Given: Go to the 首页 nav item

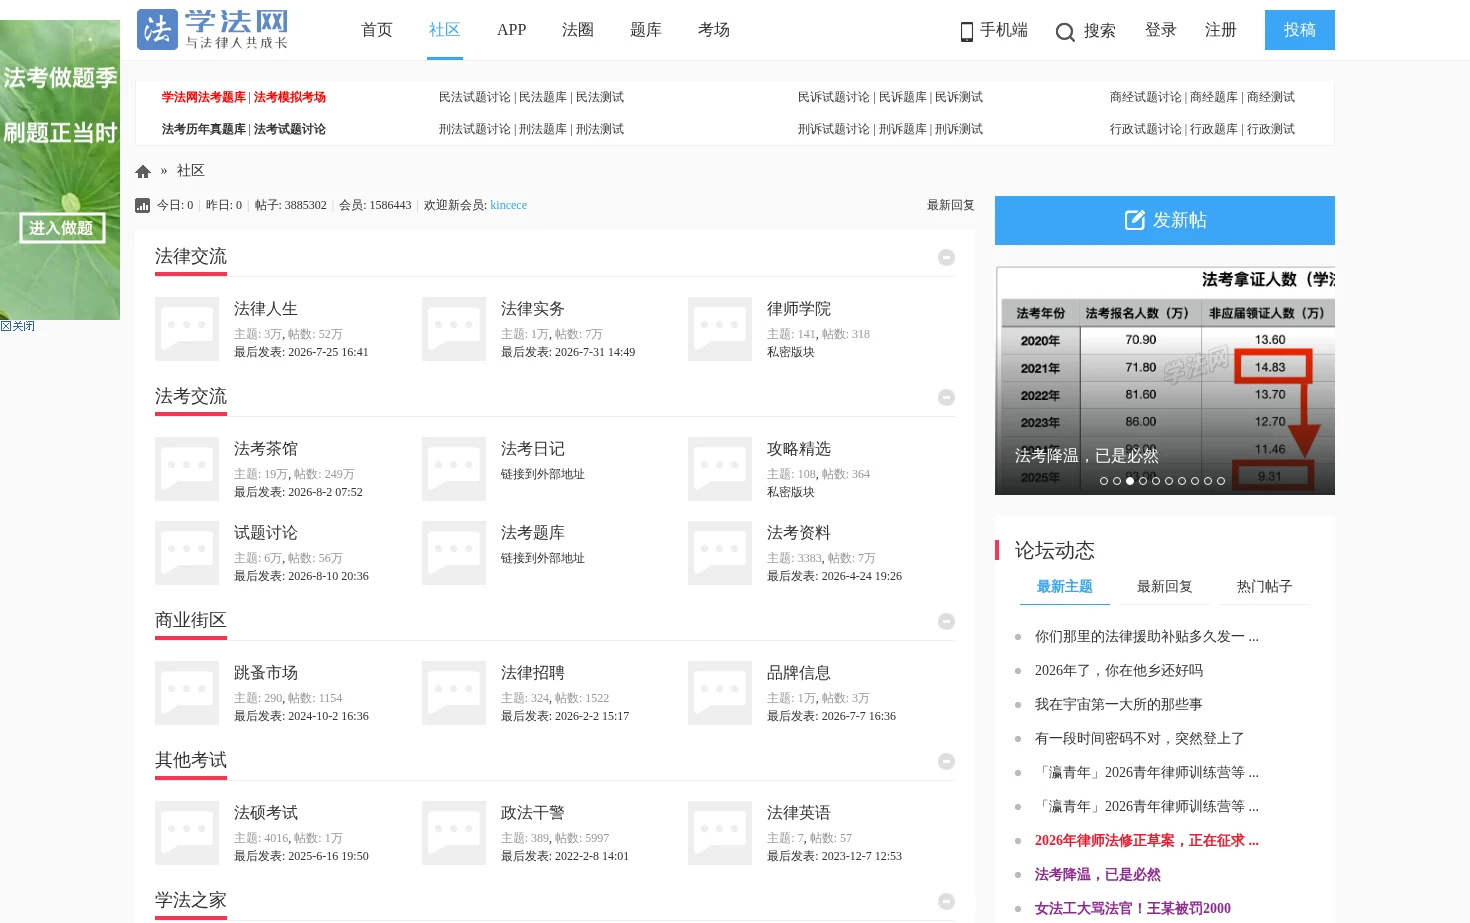Looking at the screenshot, I should click(x=377, y=30).
